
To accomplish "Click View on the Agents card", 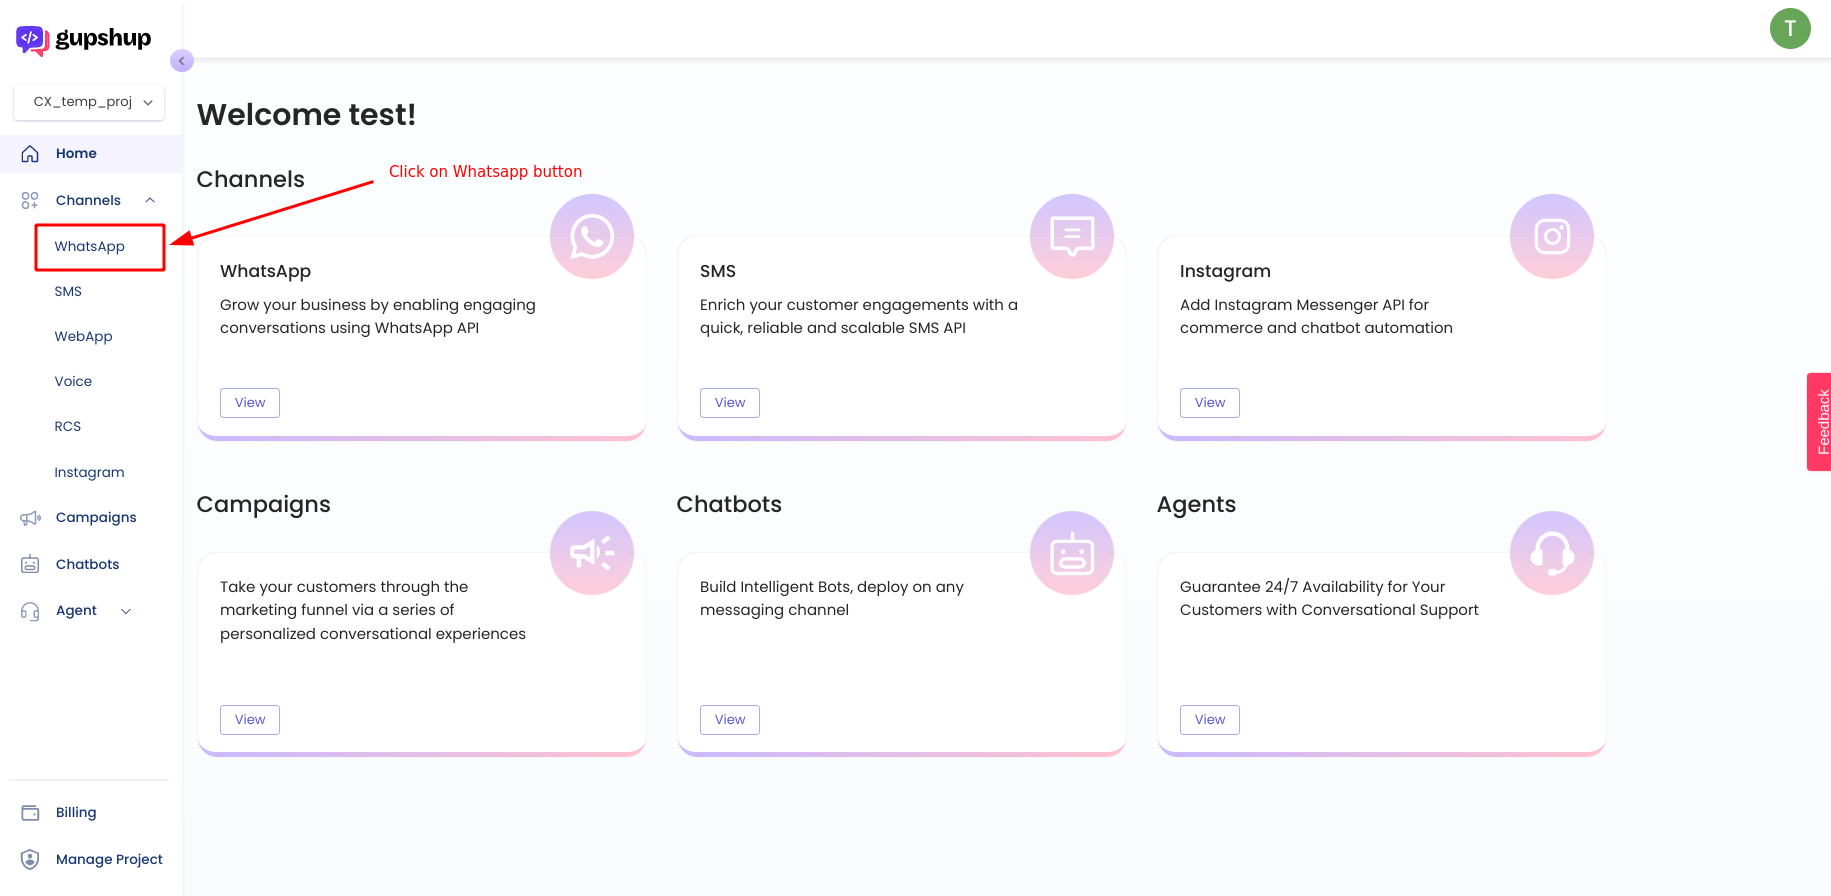I will (x=1210, y=720).
